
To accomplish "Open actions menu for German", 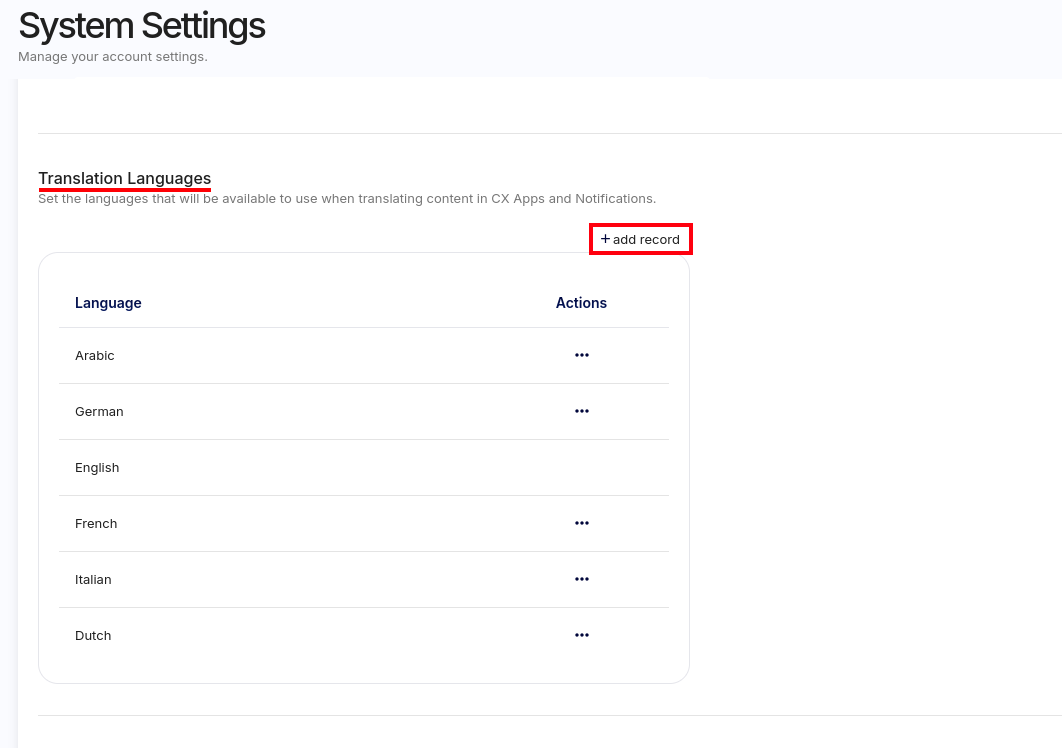I will click(582, 411).
